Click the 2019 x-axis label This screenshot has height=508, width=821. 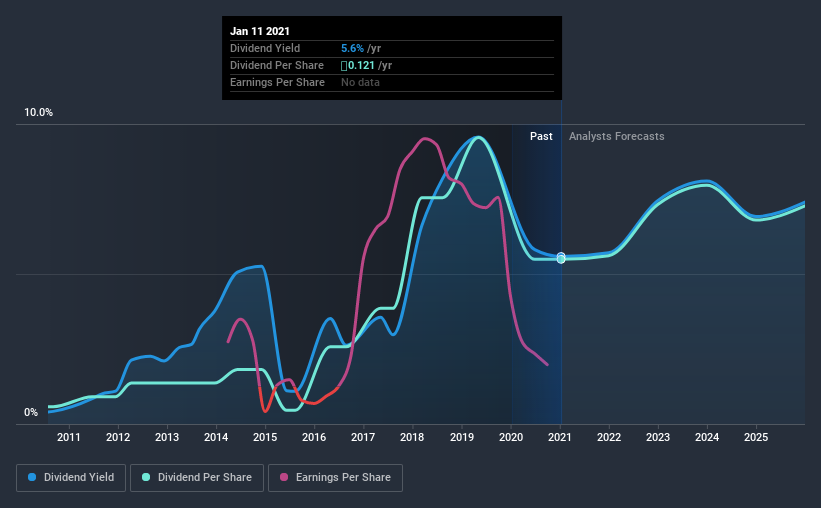(x=462, y=437)
